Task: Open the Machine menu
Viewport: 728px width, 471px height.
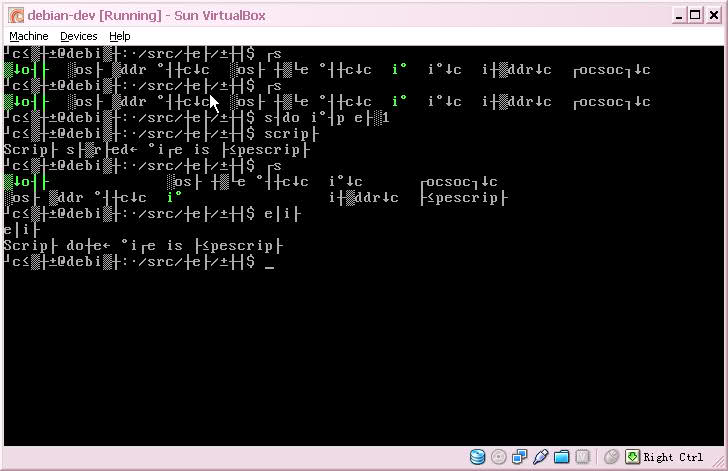Action: click(x=28, y=36)
